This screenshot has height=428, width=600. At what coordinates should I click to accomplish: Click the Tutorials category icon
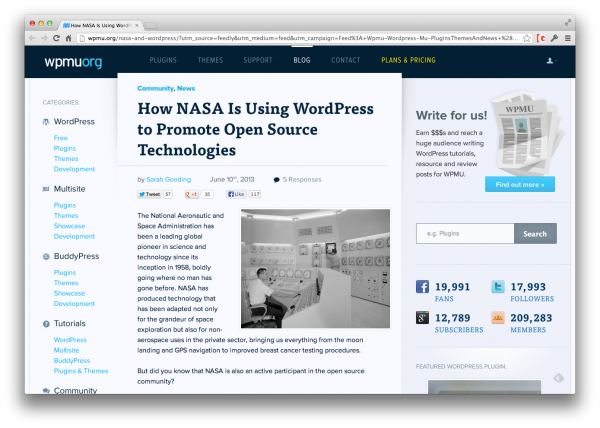[x=46, y=324]
